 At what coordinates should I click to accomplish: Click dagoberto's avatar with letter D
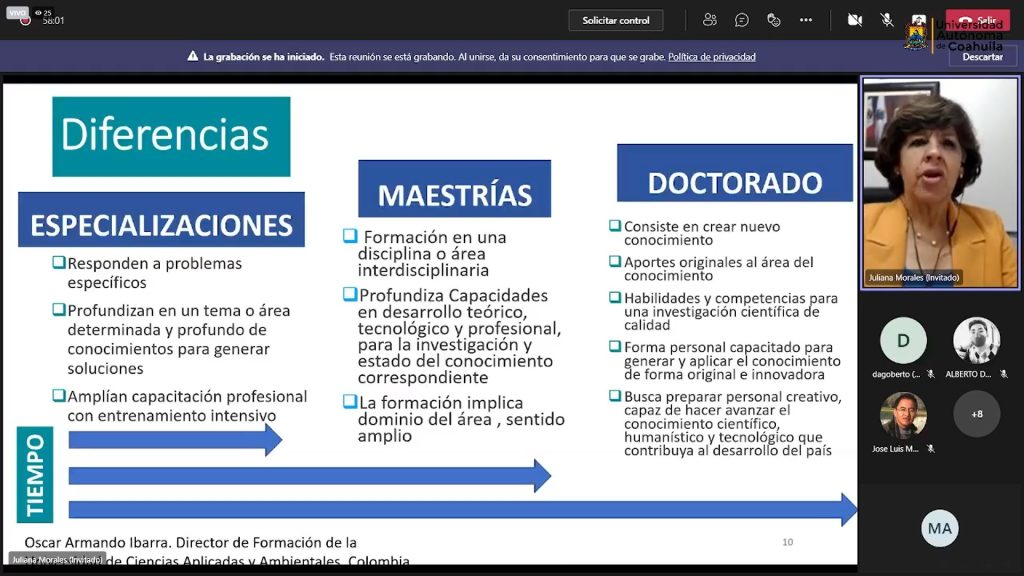(903, 341)
